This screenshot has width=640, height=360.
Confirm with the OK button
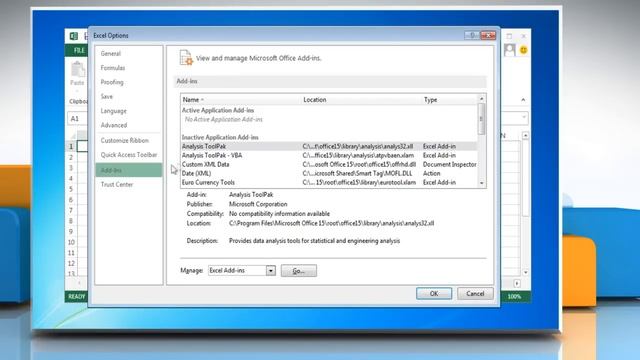click(434, 293)
